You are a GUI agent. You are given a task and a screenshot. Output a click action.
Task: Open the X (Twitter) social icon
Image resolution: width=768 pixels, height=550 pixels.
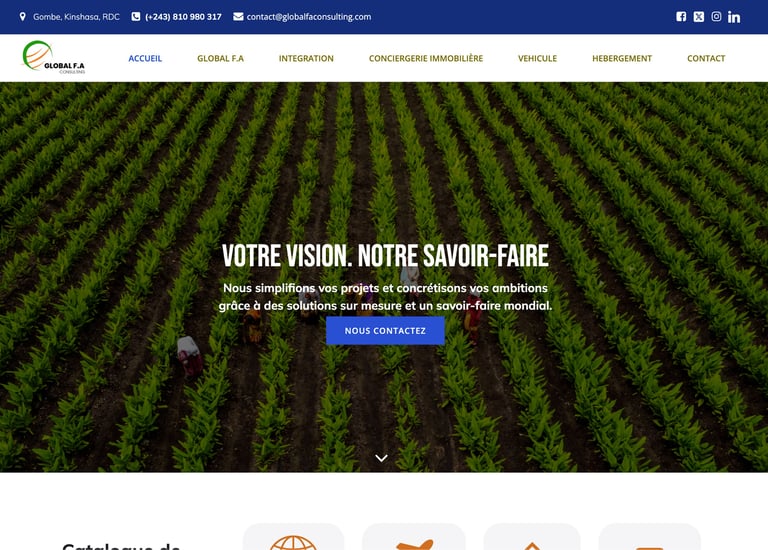click(699, 17)
